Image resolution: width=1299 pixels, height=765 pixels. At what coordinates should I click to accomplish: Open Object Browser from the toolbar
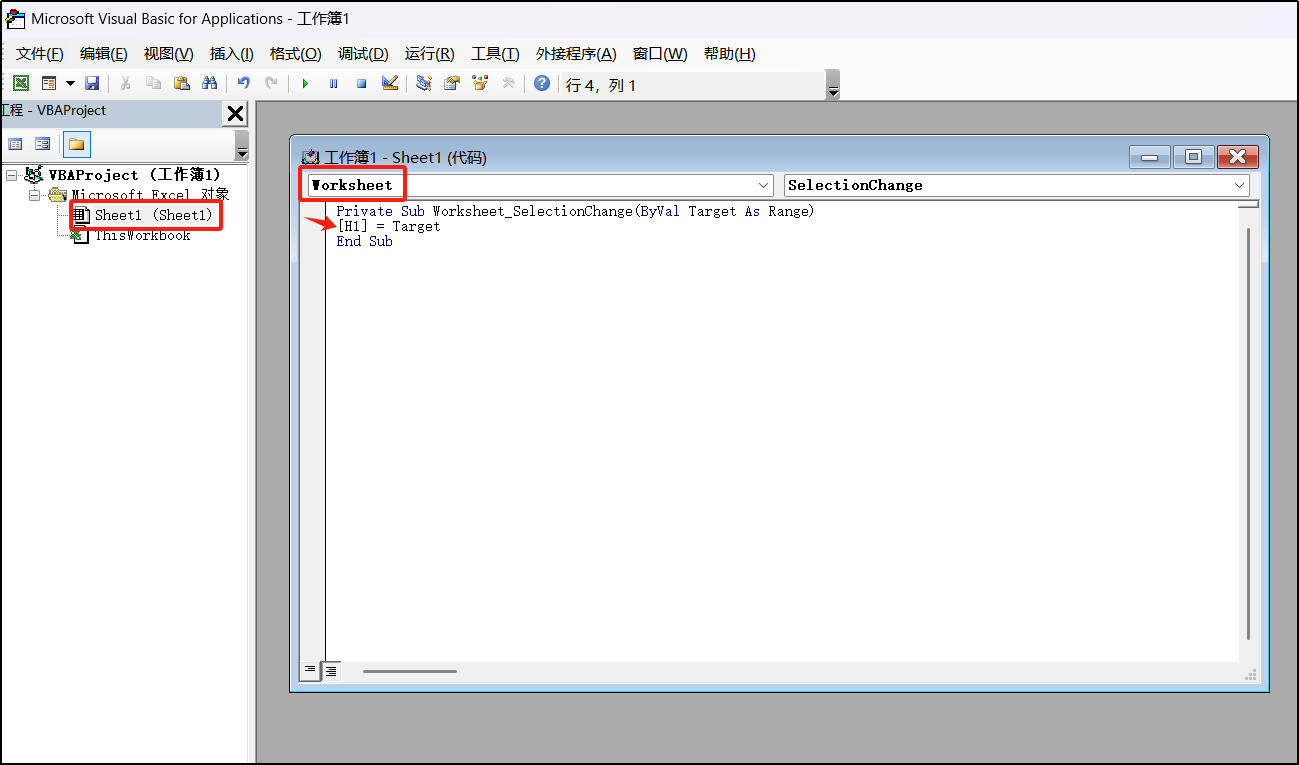point(480,84)
